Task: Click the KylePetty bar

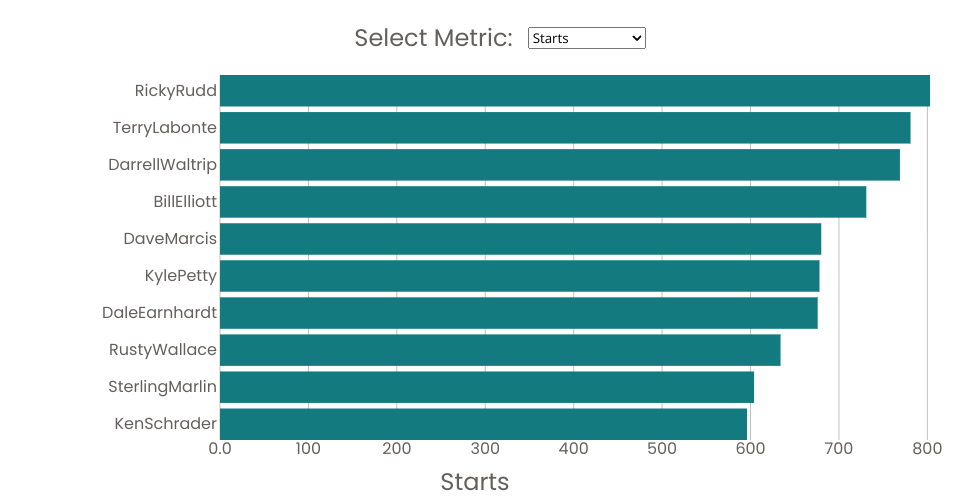Action: (x=520, y=276)
